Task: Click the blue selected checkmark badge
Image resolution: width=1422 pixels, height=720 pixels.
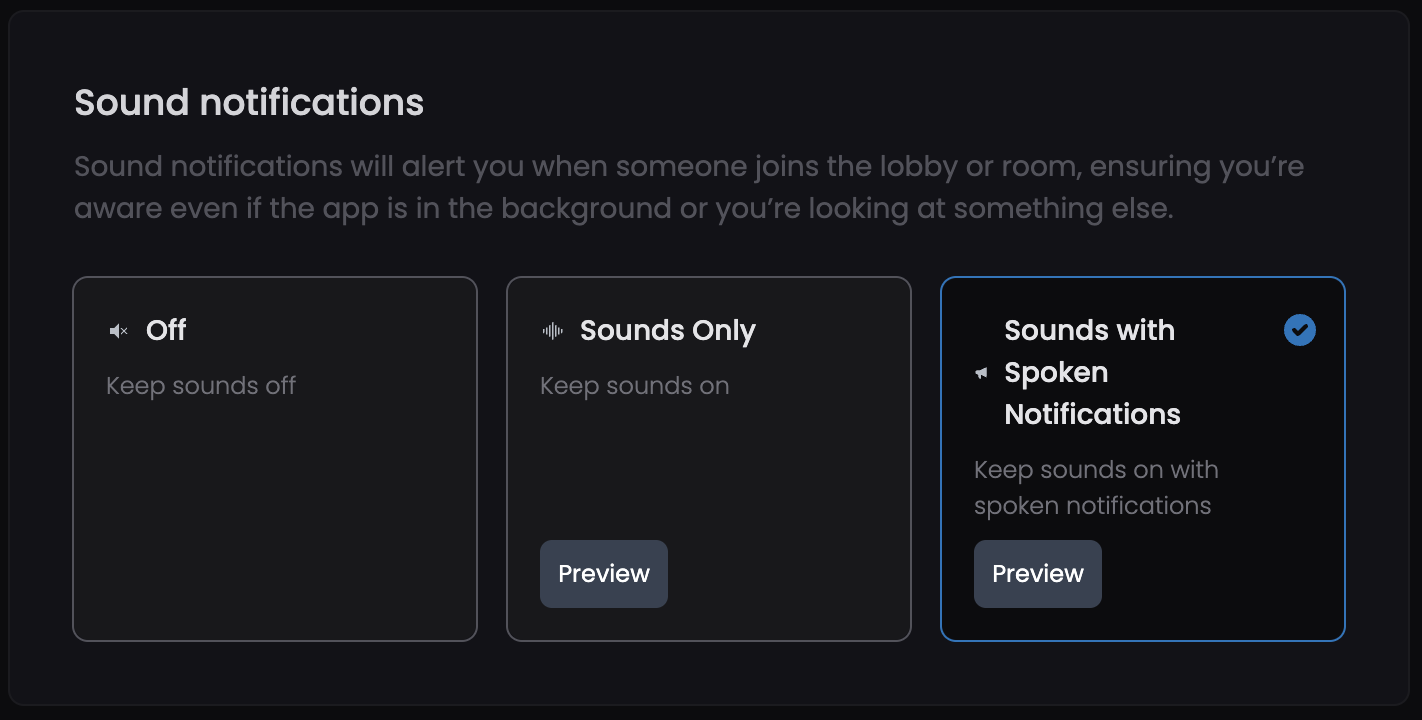Action: tap(1300, 330)
